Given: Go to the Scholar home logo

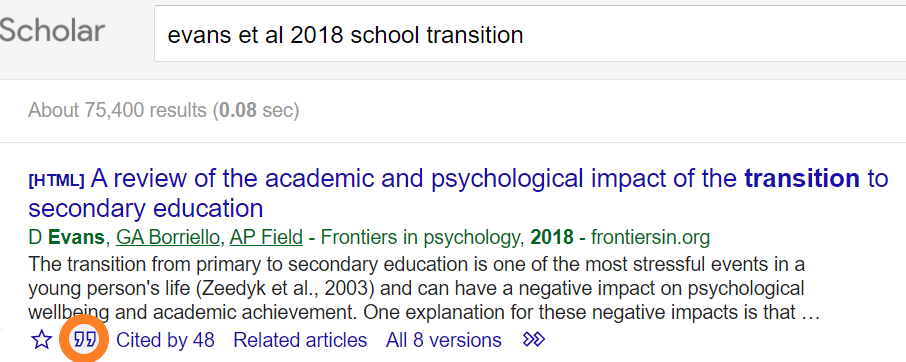Looking at the screenshot, I should click(52, 31).
